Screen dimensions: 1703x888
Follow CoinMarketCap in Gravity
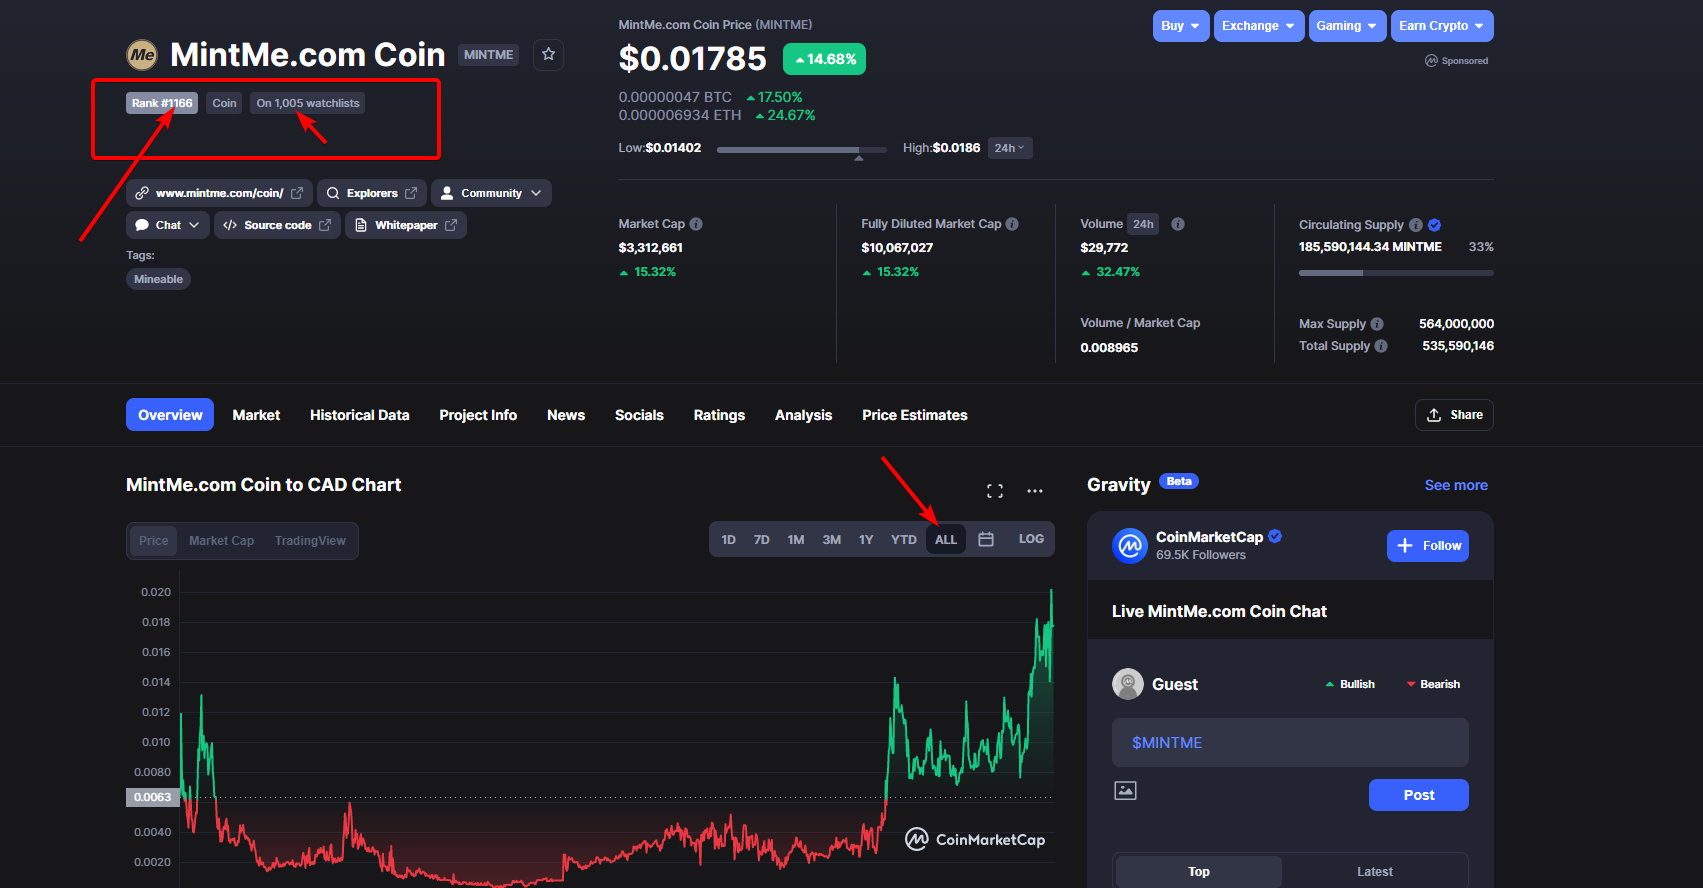click(1428, 546)
